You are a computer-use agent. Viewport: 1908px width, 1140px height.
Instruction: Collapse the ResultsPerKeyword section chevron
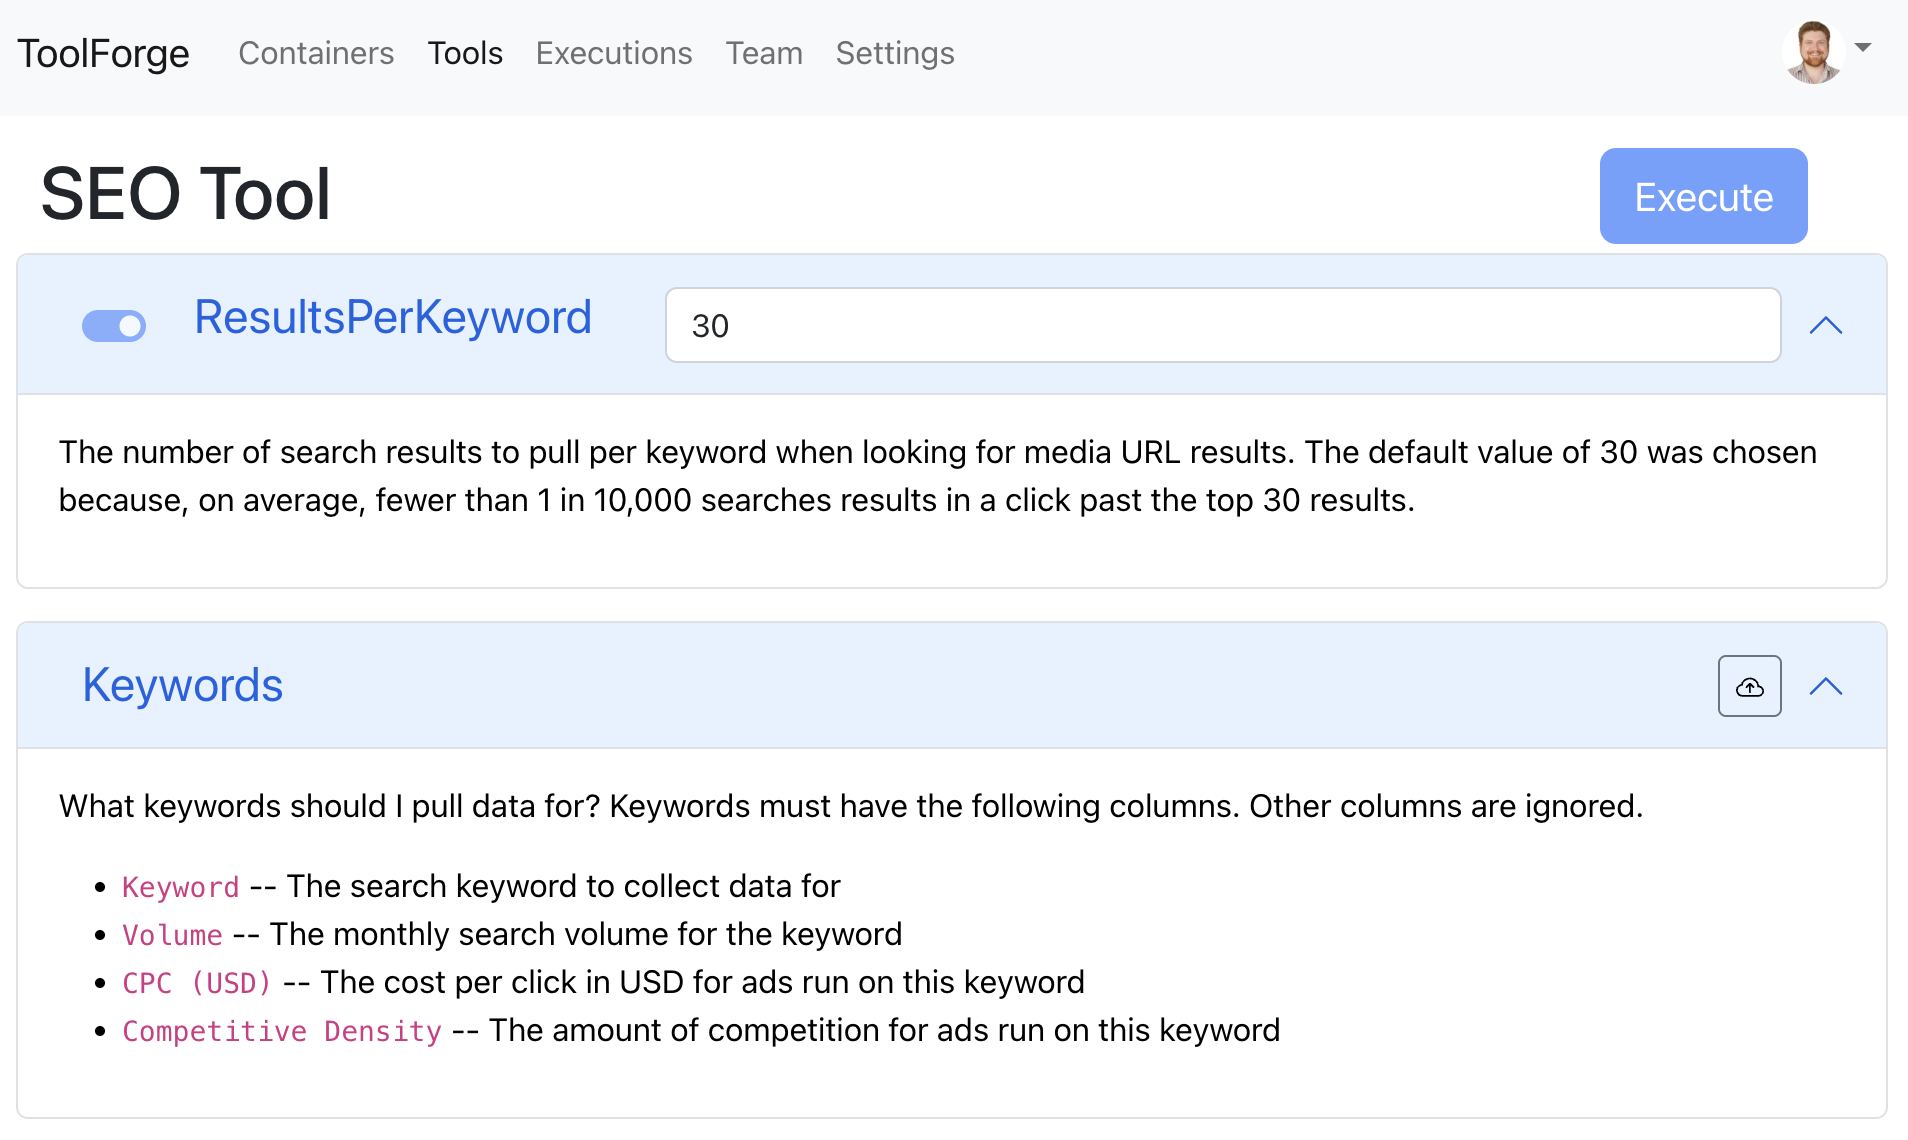(x=1825, y=325)
